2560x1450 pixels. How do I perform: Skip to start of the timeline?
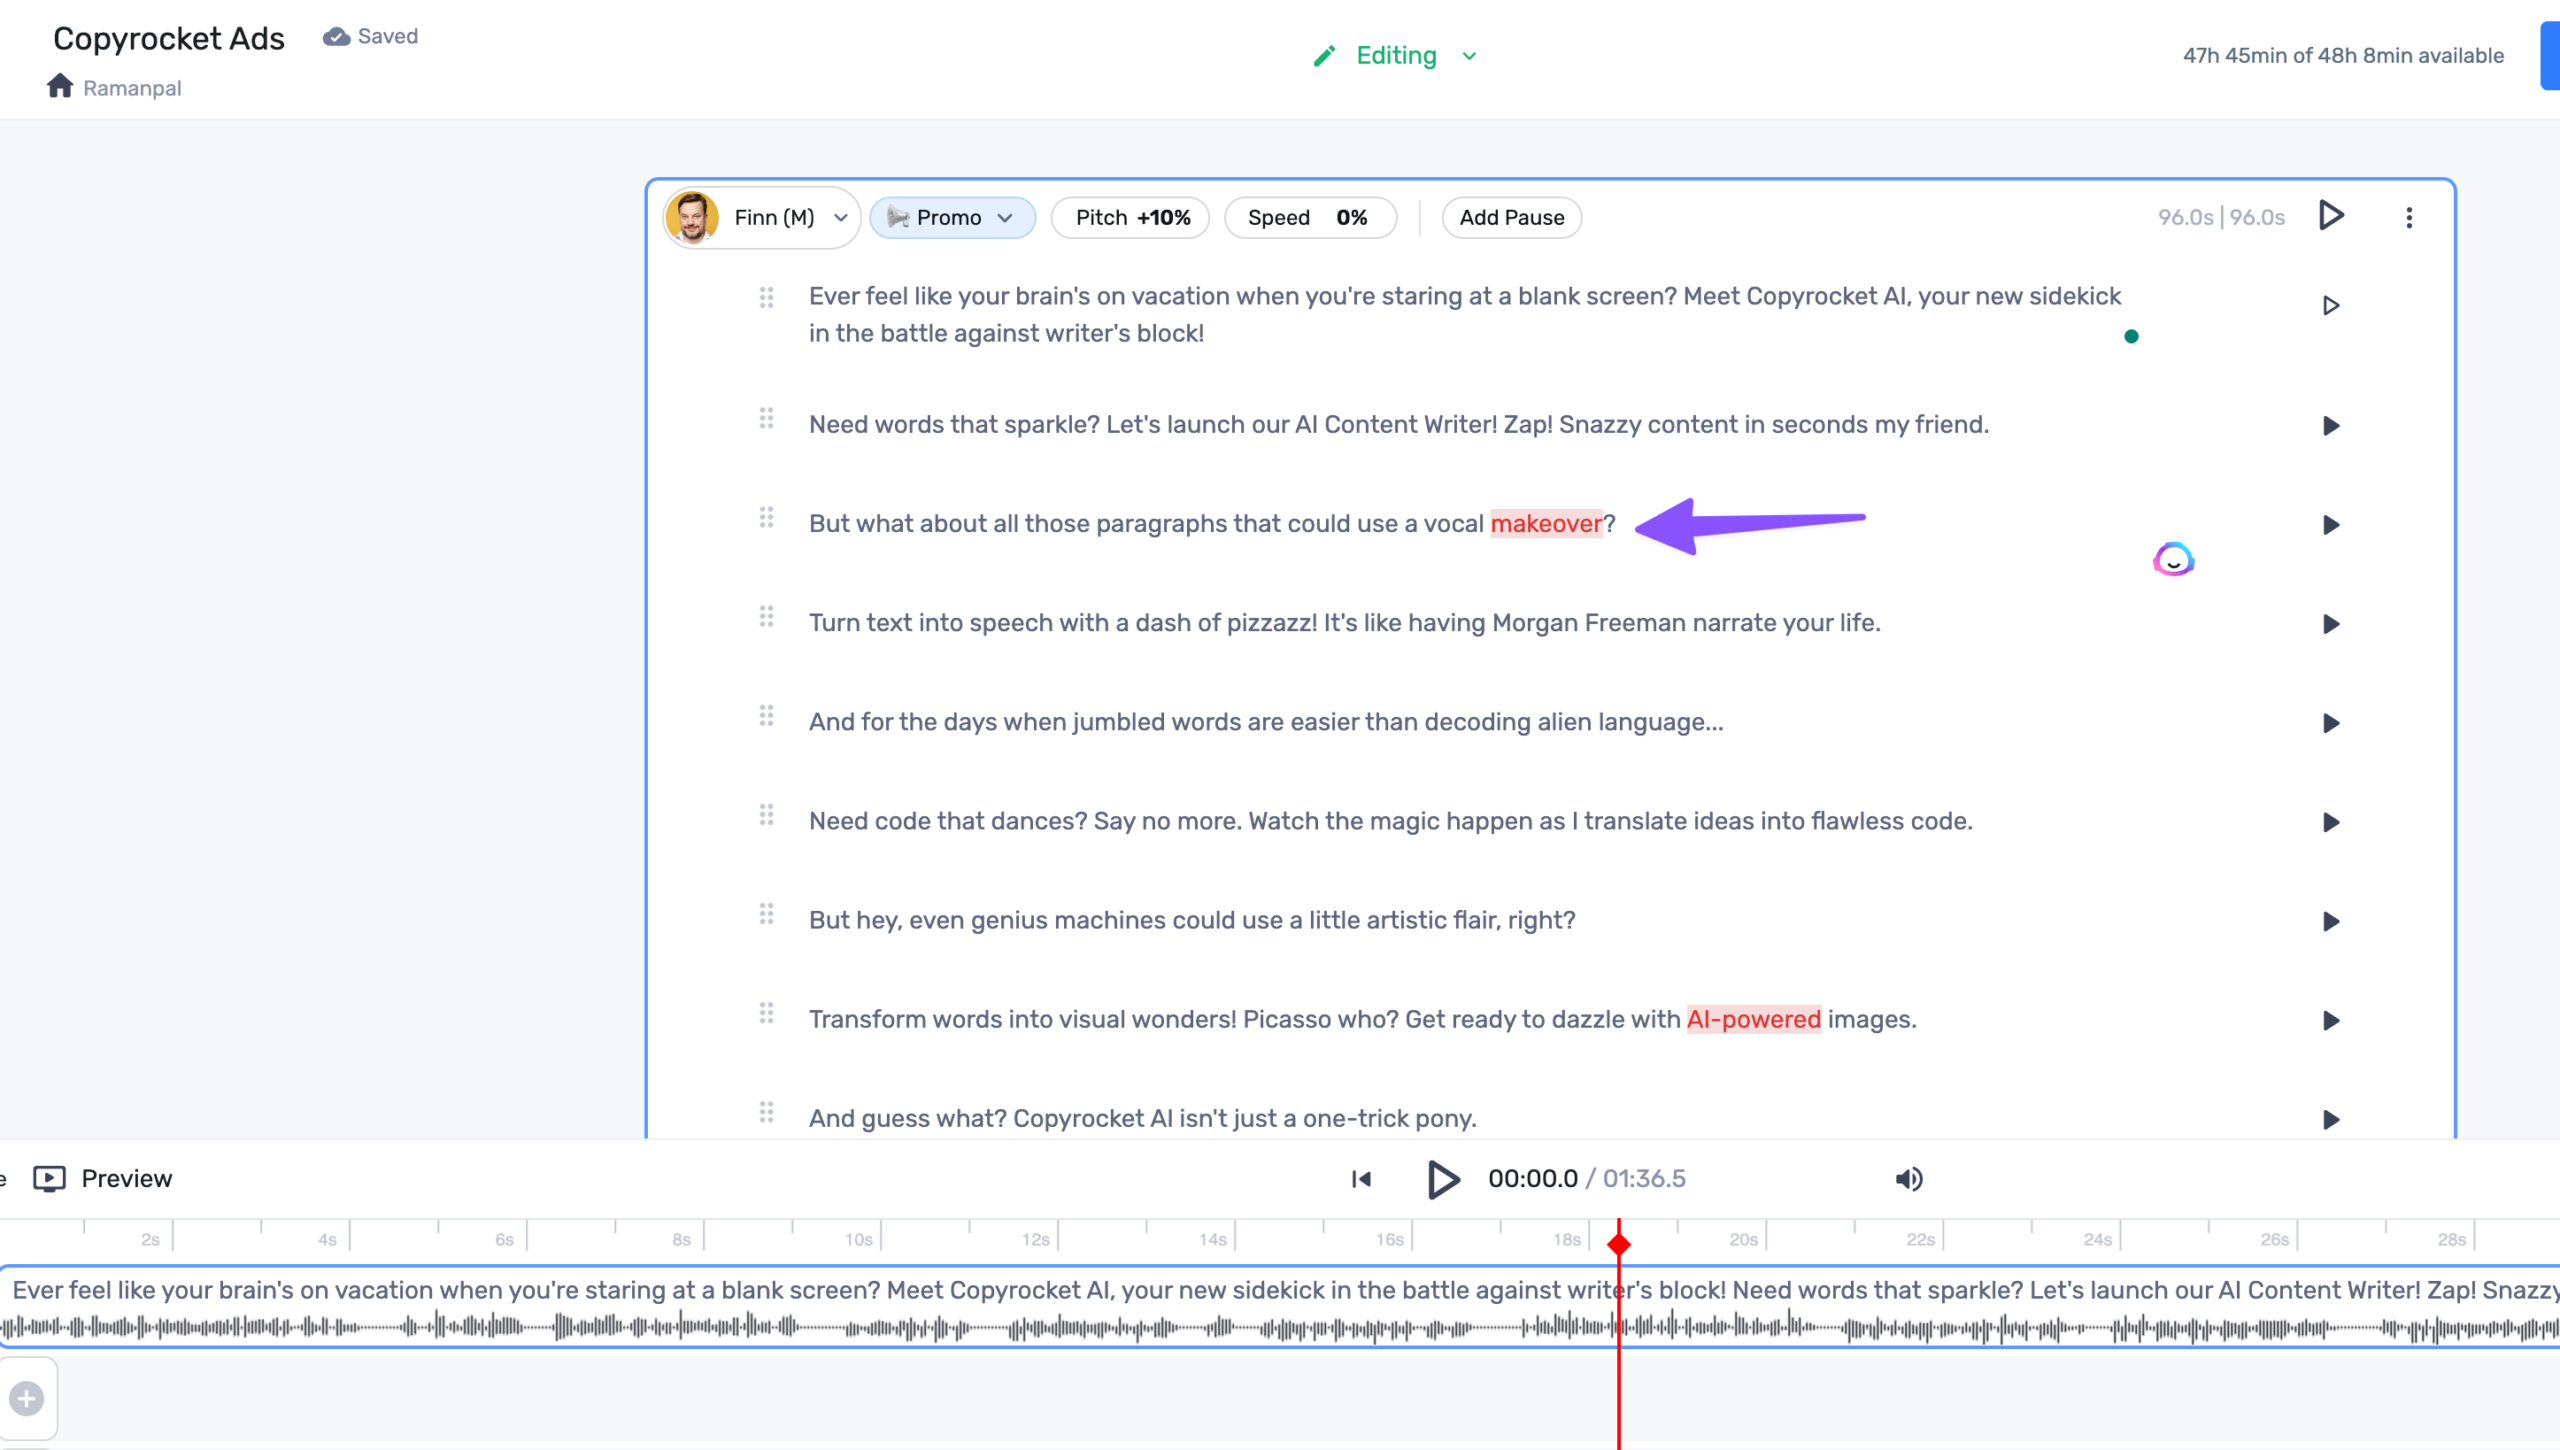click(1361, 1179)
